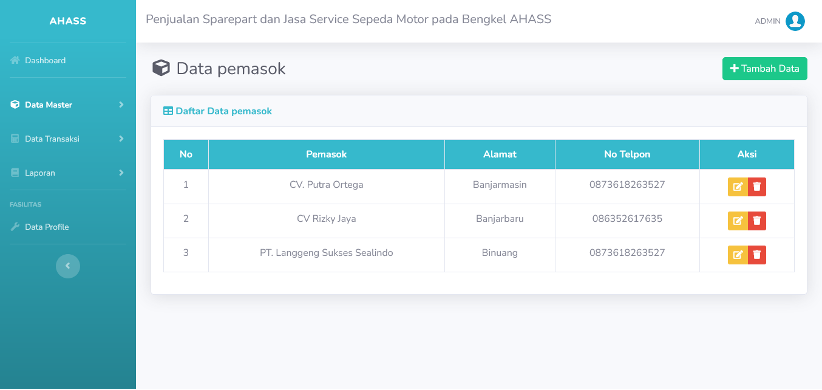822x390 pixels.
Task: Open the ADMIN user dropdown label
Action: click(x=767, y=21)
